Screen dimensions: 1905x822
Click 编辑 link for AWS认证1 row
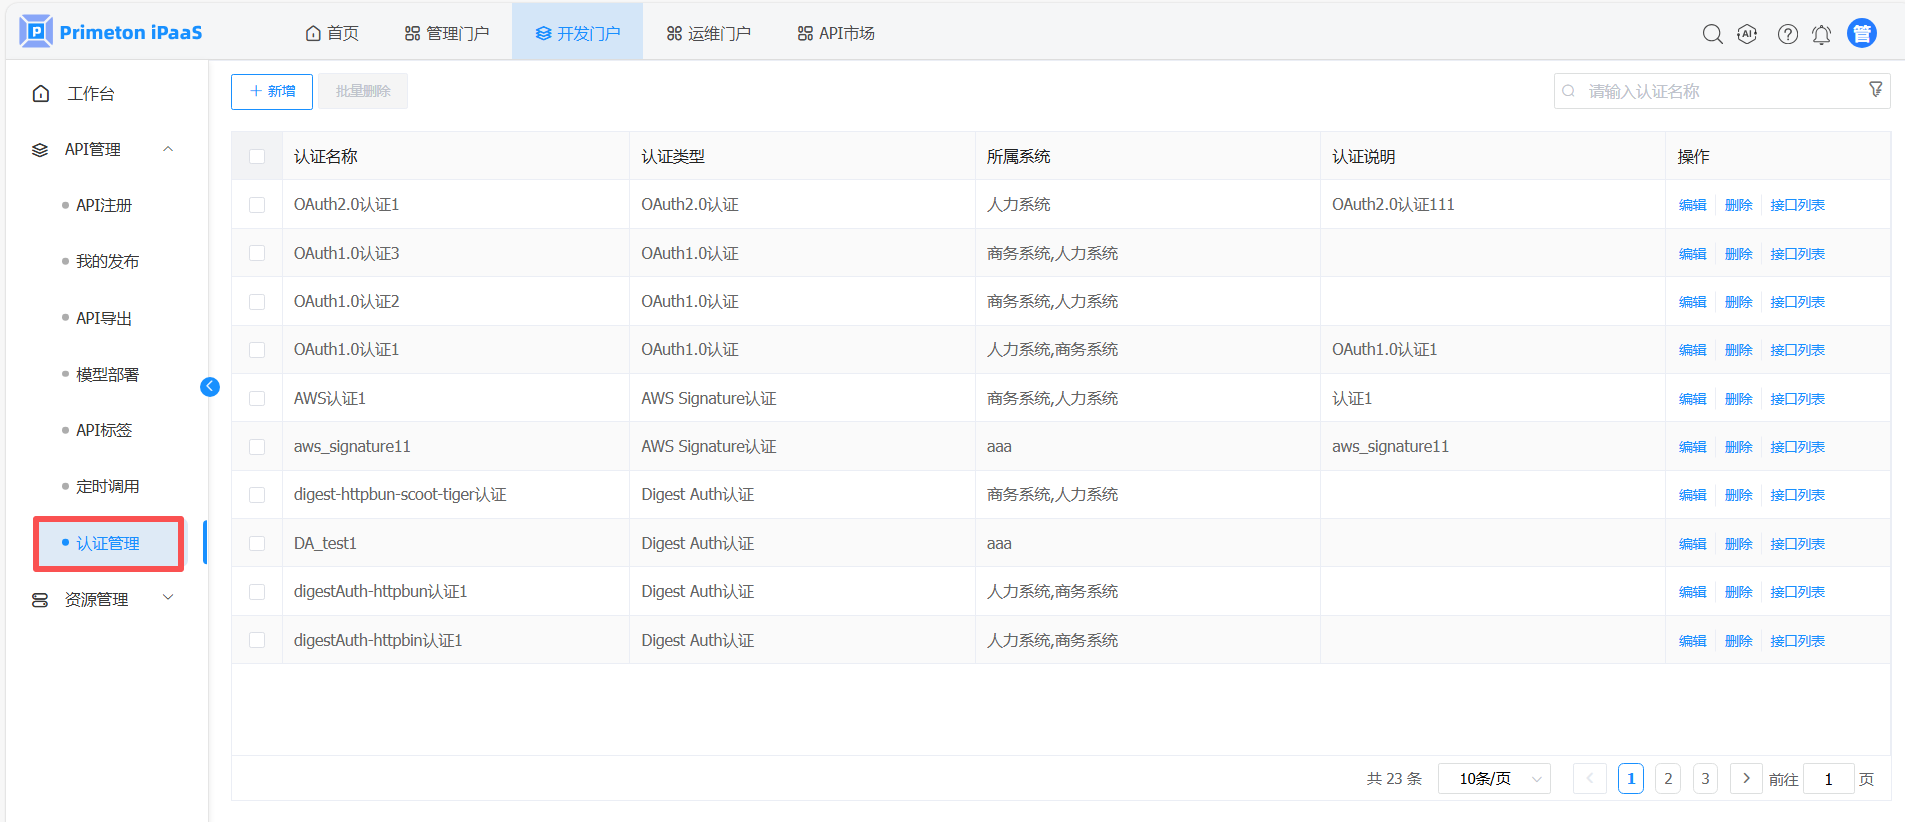point(1692,399)
